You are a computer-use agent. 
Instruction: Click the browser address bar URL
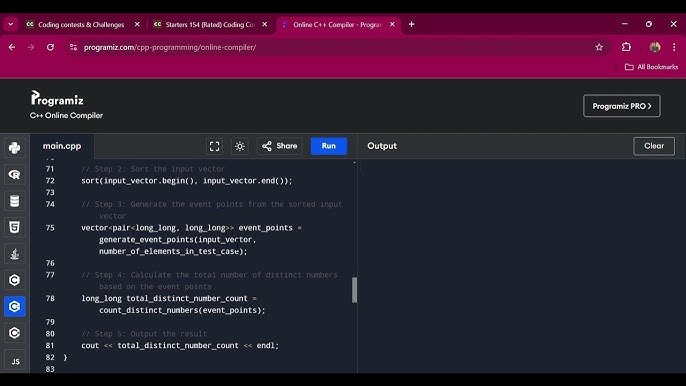170,47
